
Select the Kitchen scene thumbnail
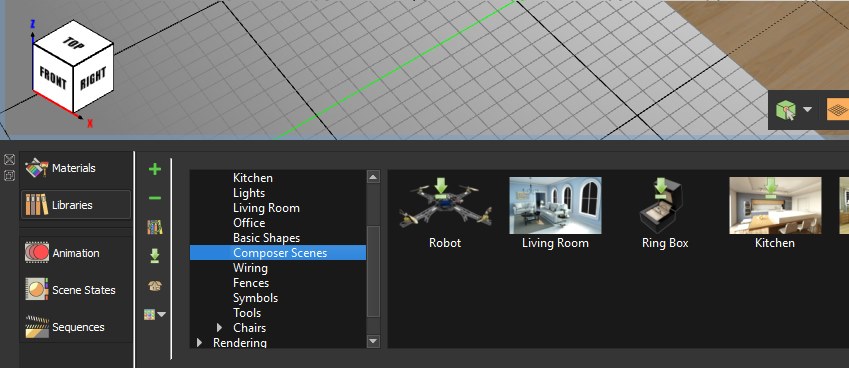tap(775, 206)
